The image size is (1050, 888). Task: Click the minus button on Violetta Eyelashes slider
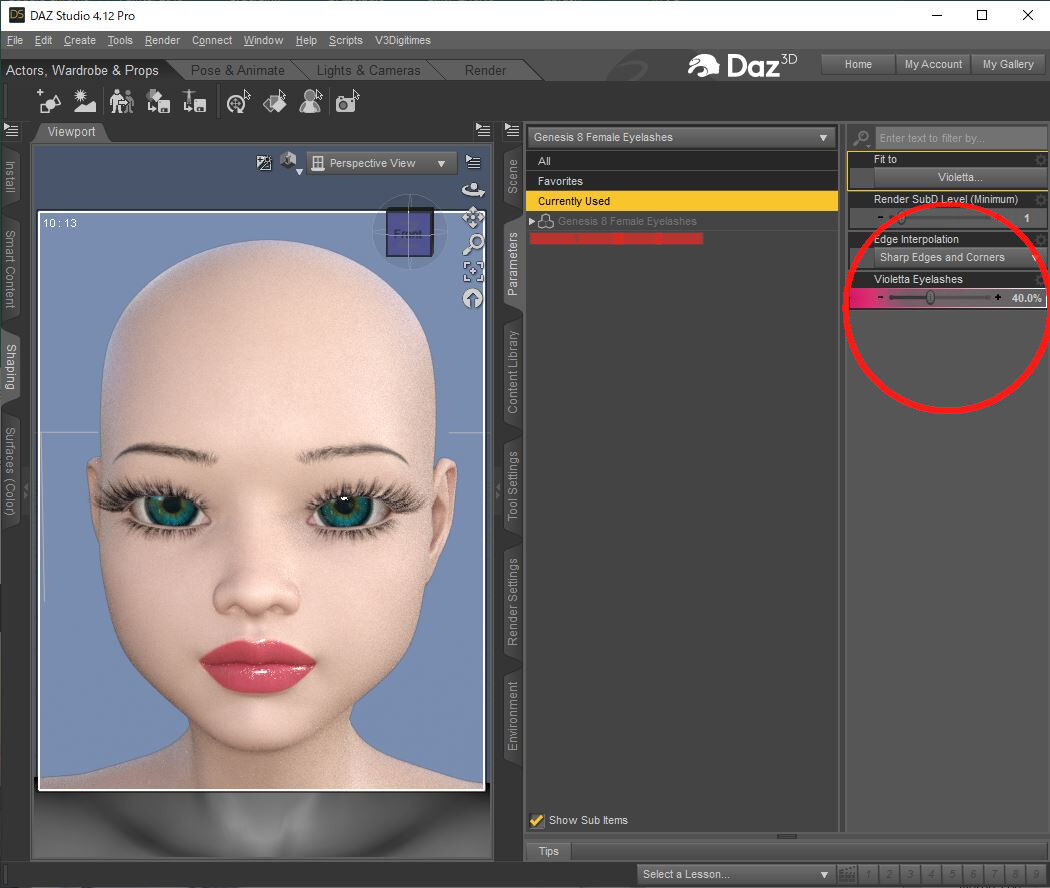(881, 297)
